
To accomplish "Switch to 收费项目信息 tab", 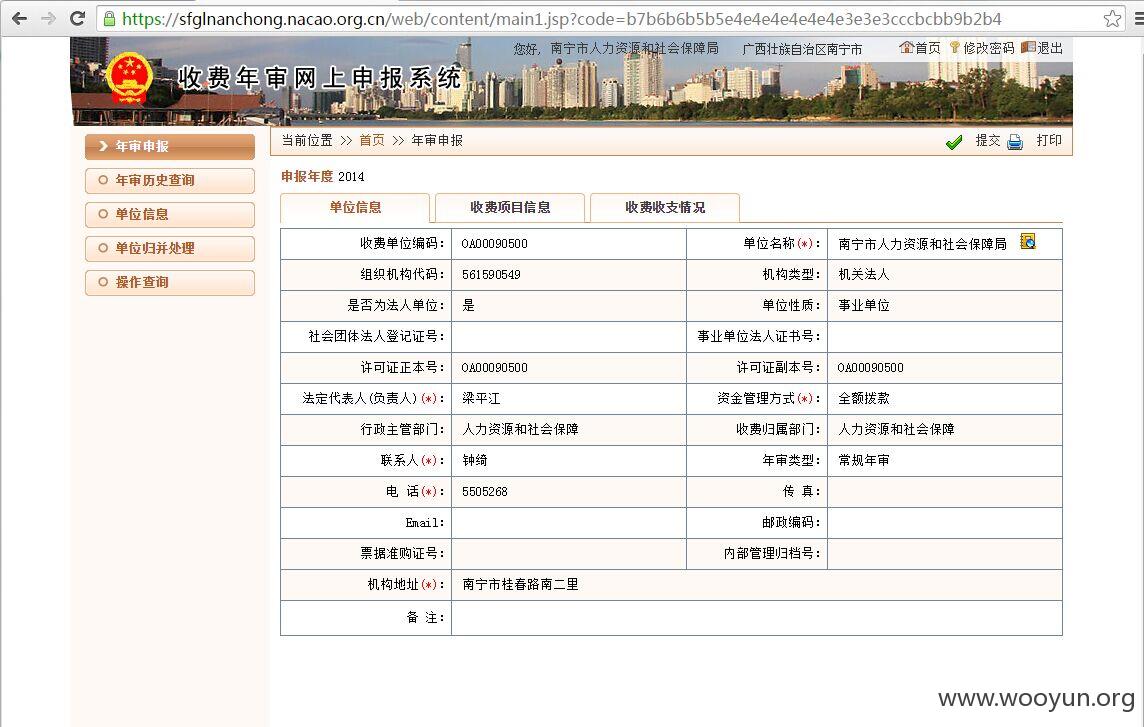I will tap(510, 207).
